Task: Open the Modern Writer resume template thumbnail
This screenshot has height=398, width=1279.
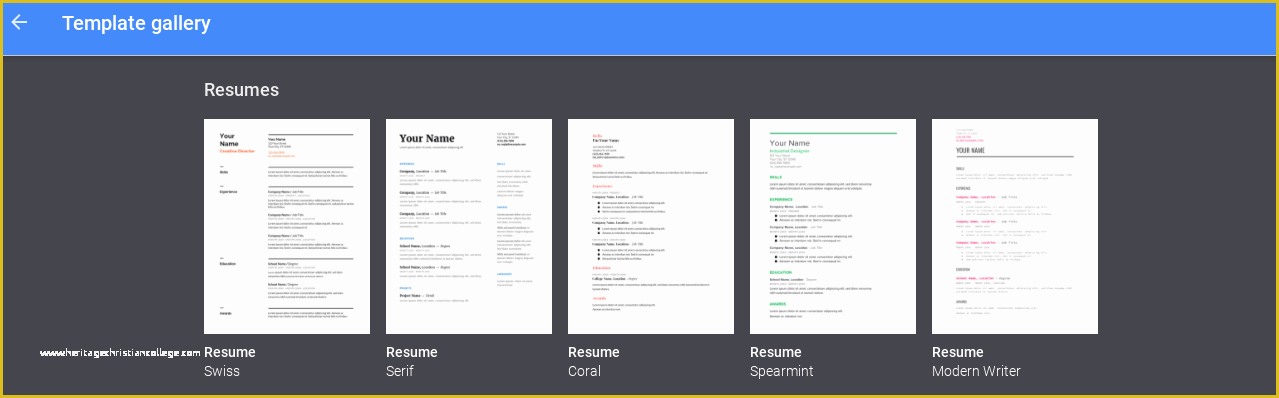Action: point(1015,226)
